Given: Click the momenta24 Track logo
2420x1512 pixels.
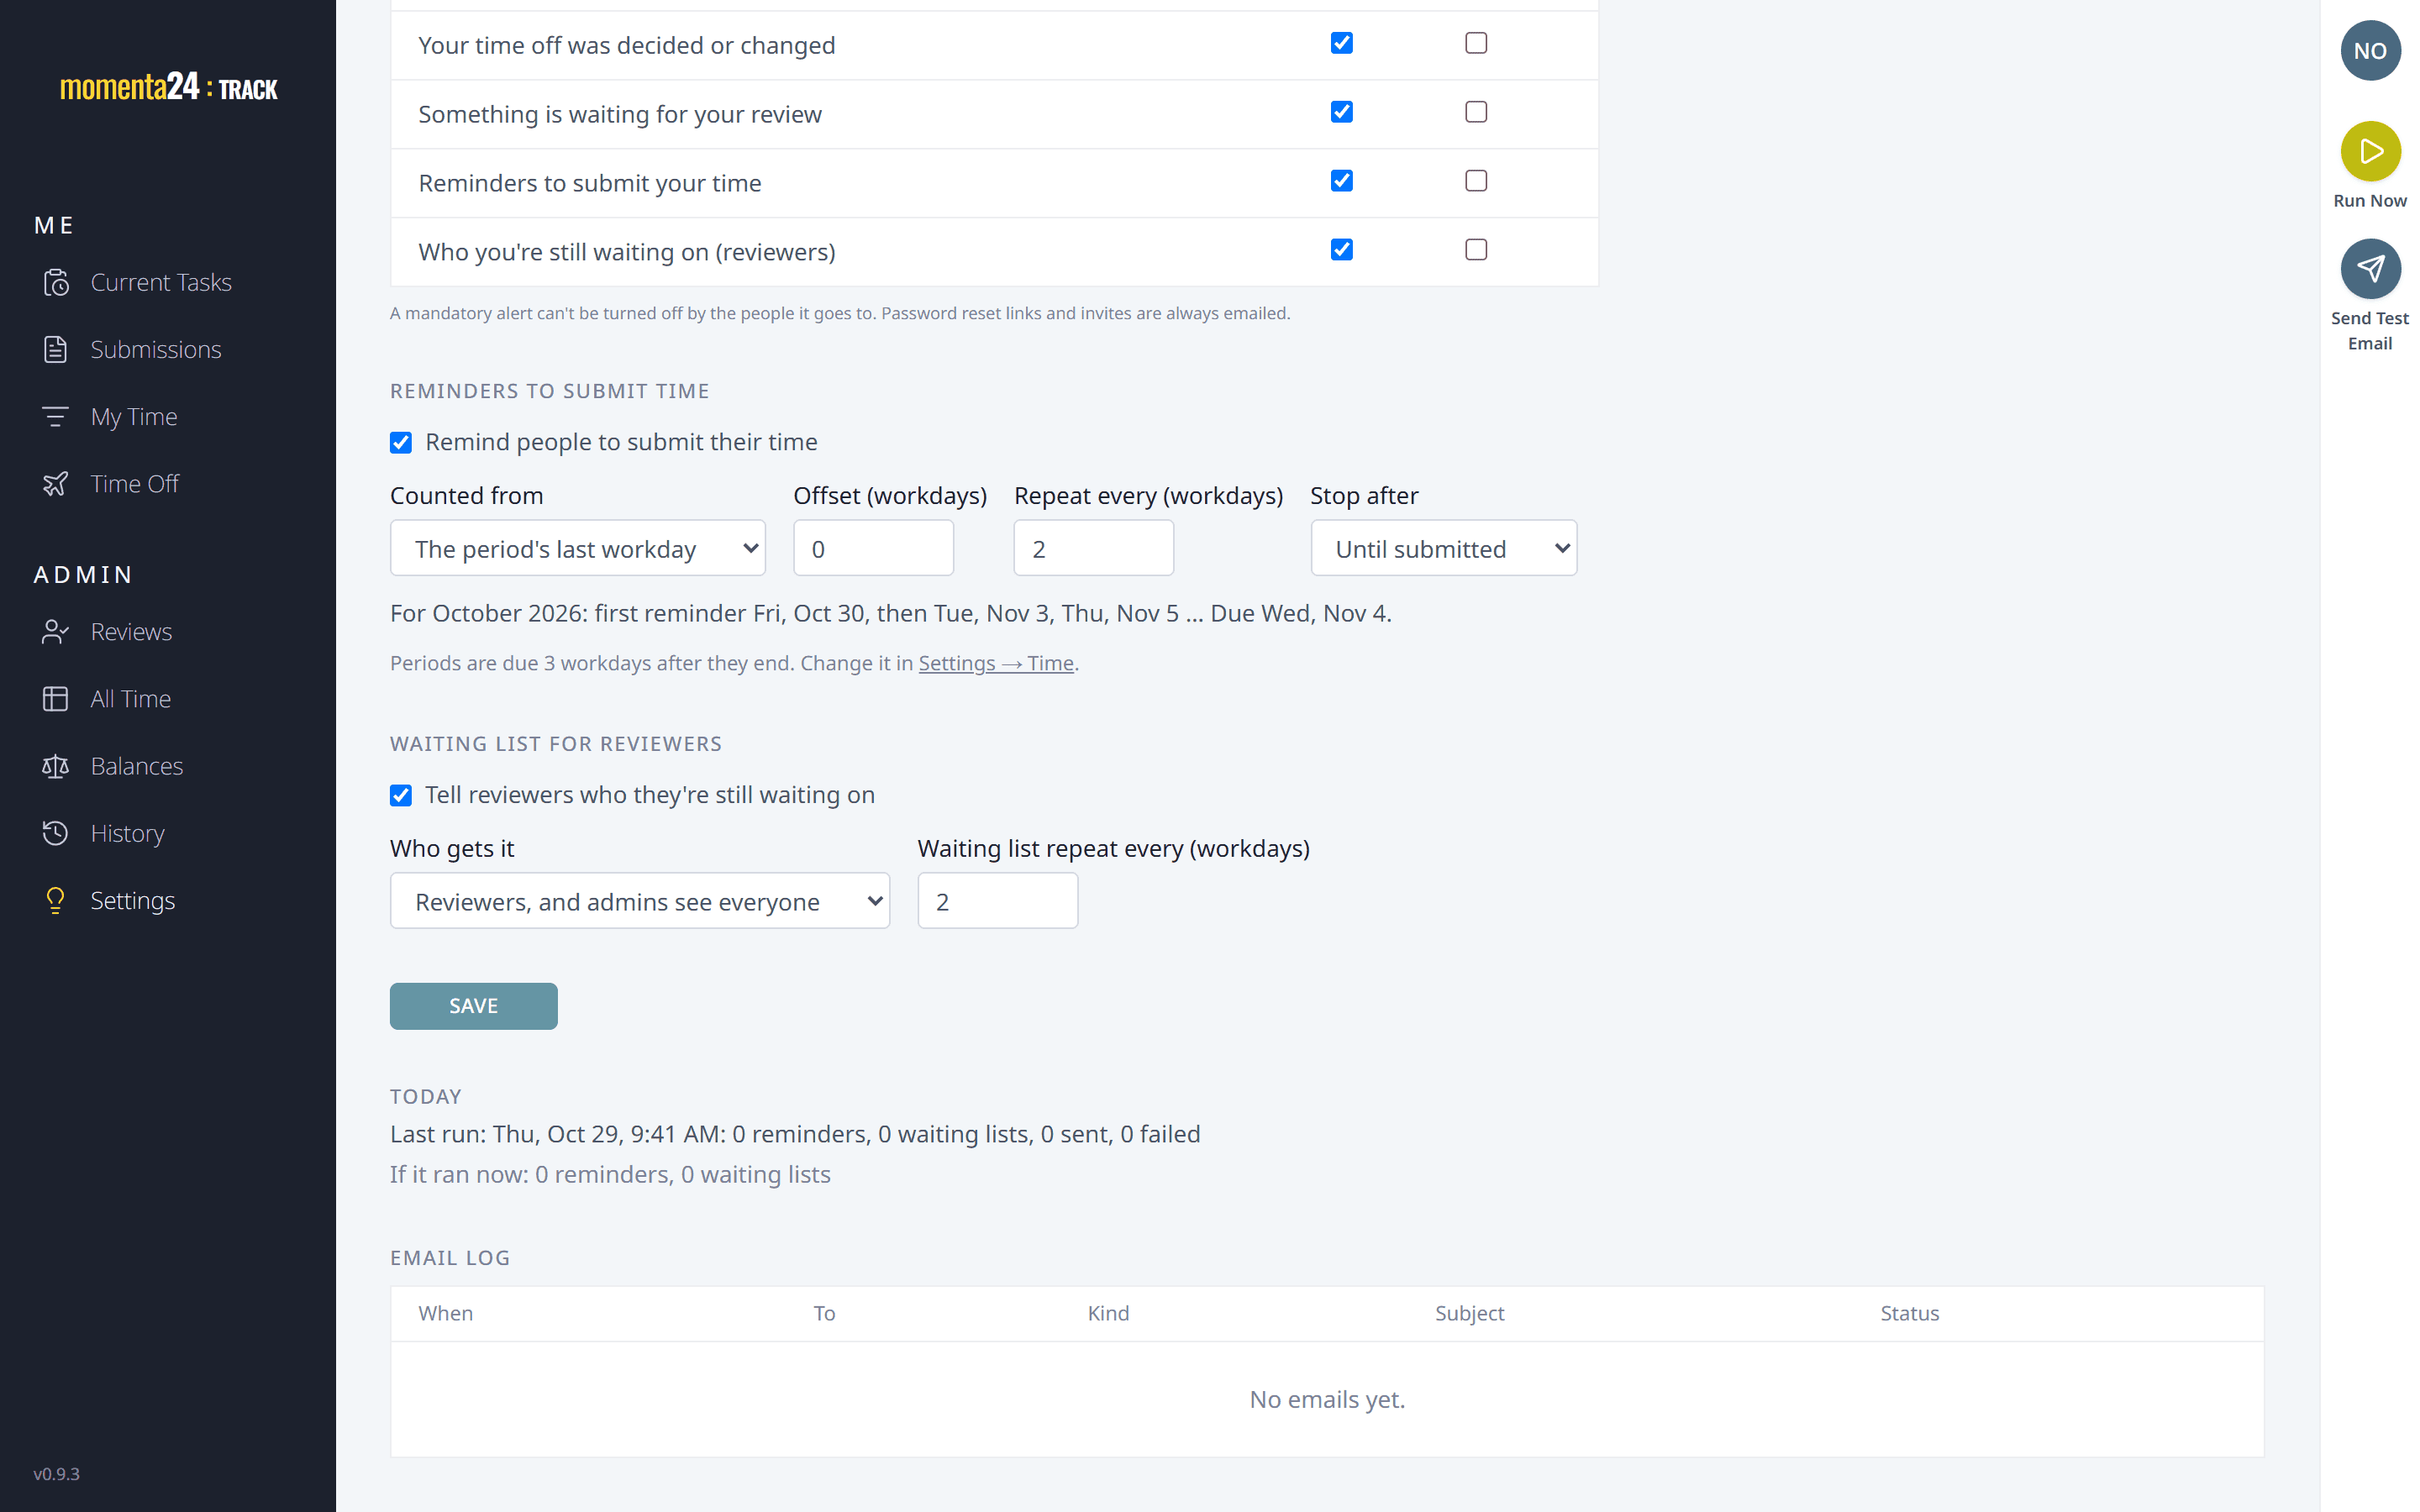Looking at the screenshot, I should pyautogui.click(x=168, y=87).
